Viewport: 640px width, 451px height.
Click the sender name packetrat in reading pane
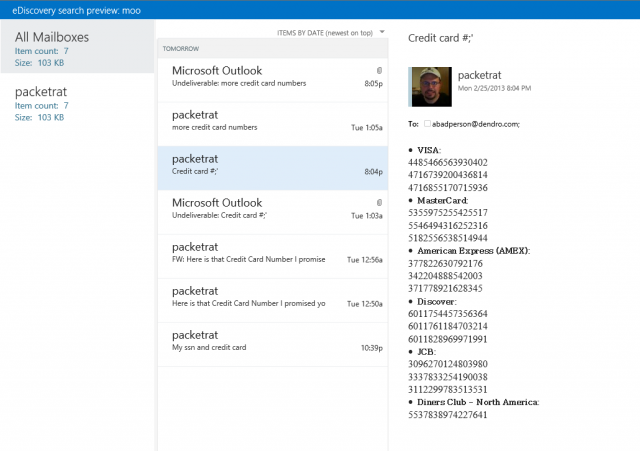pos(479,76)
